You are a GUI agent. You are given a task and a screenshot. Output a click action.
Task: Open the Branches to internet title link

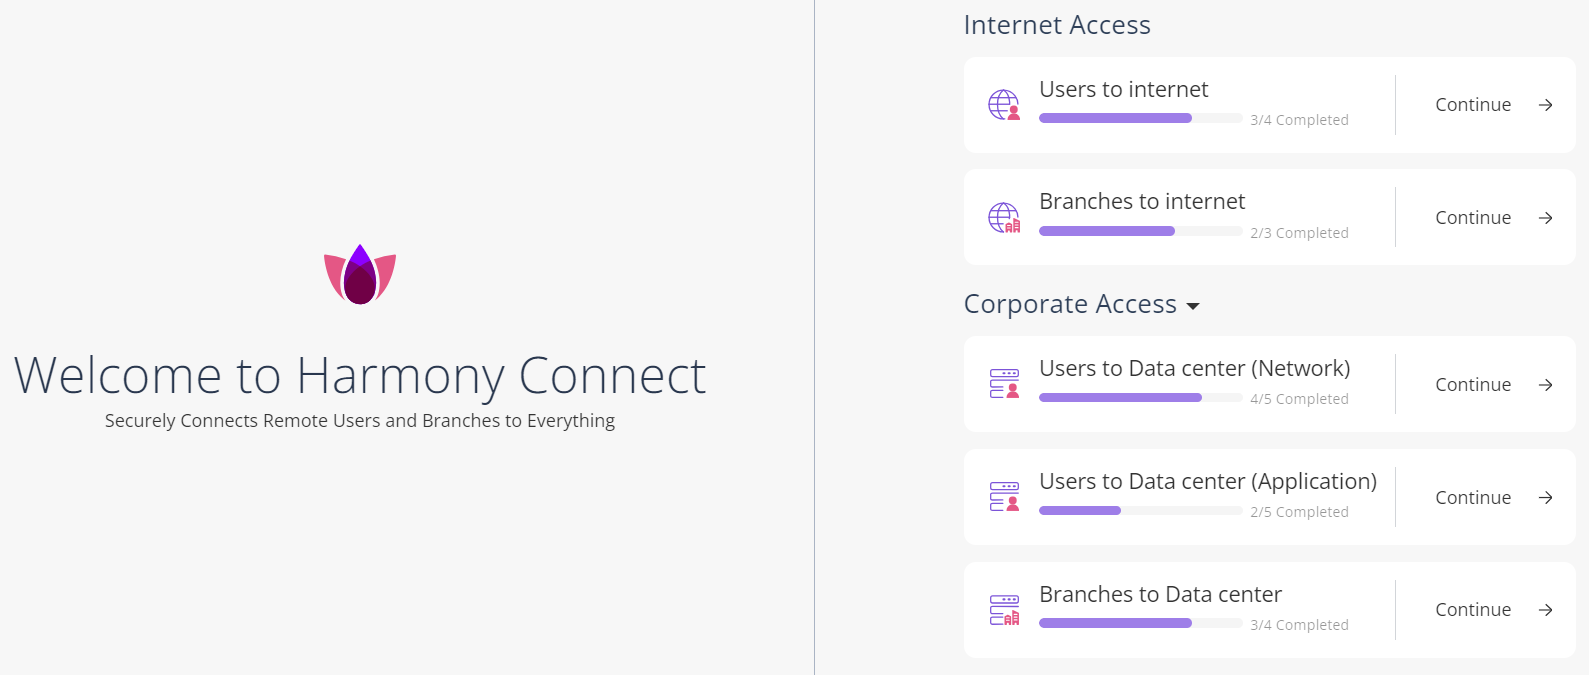click(x=1142, y=201)
